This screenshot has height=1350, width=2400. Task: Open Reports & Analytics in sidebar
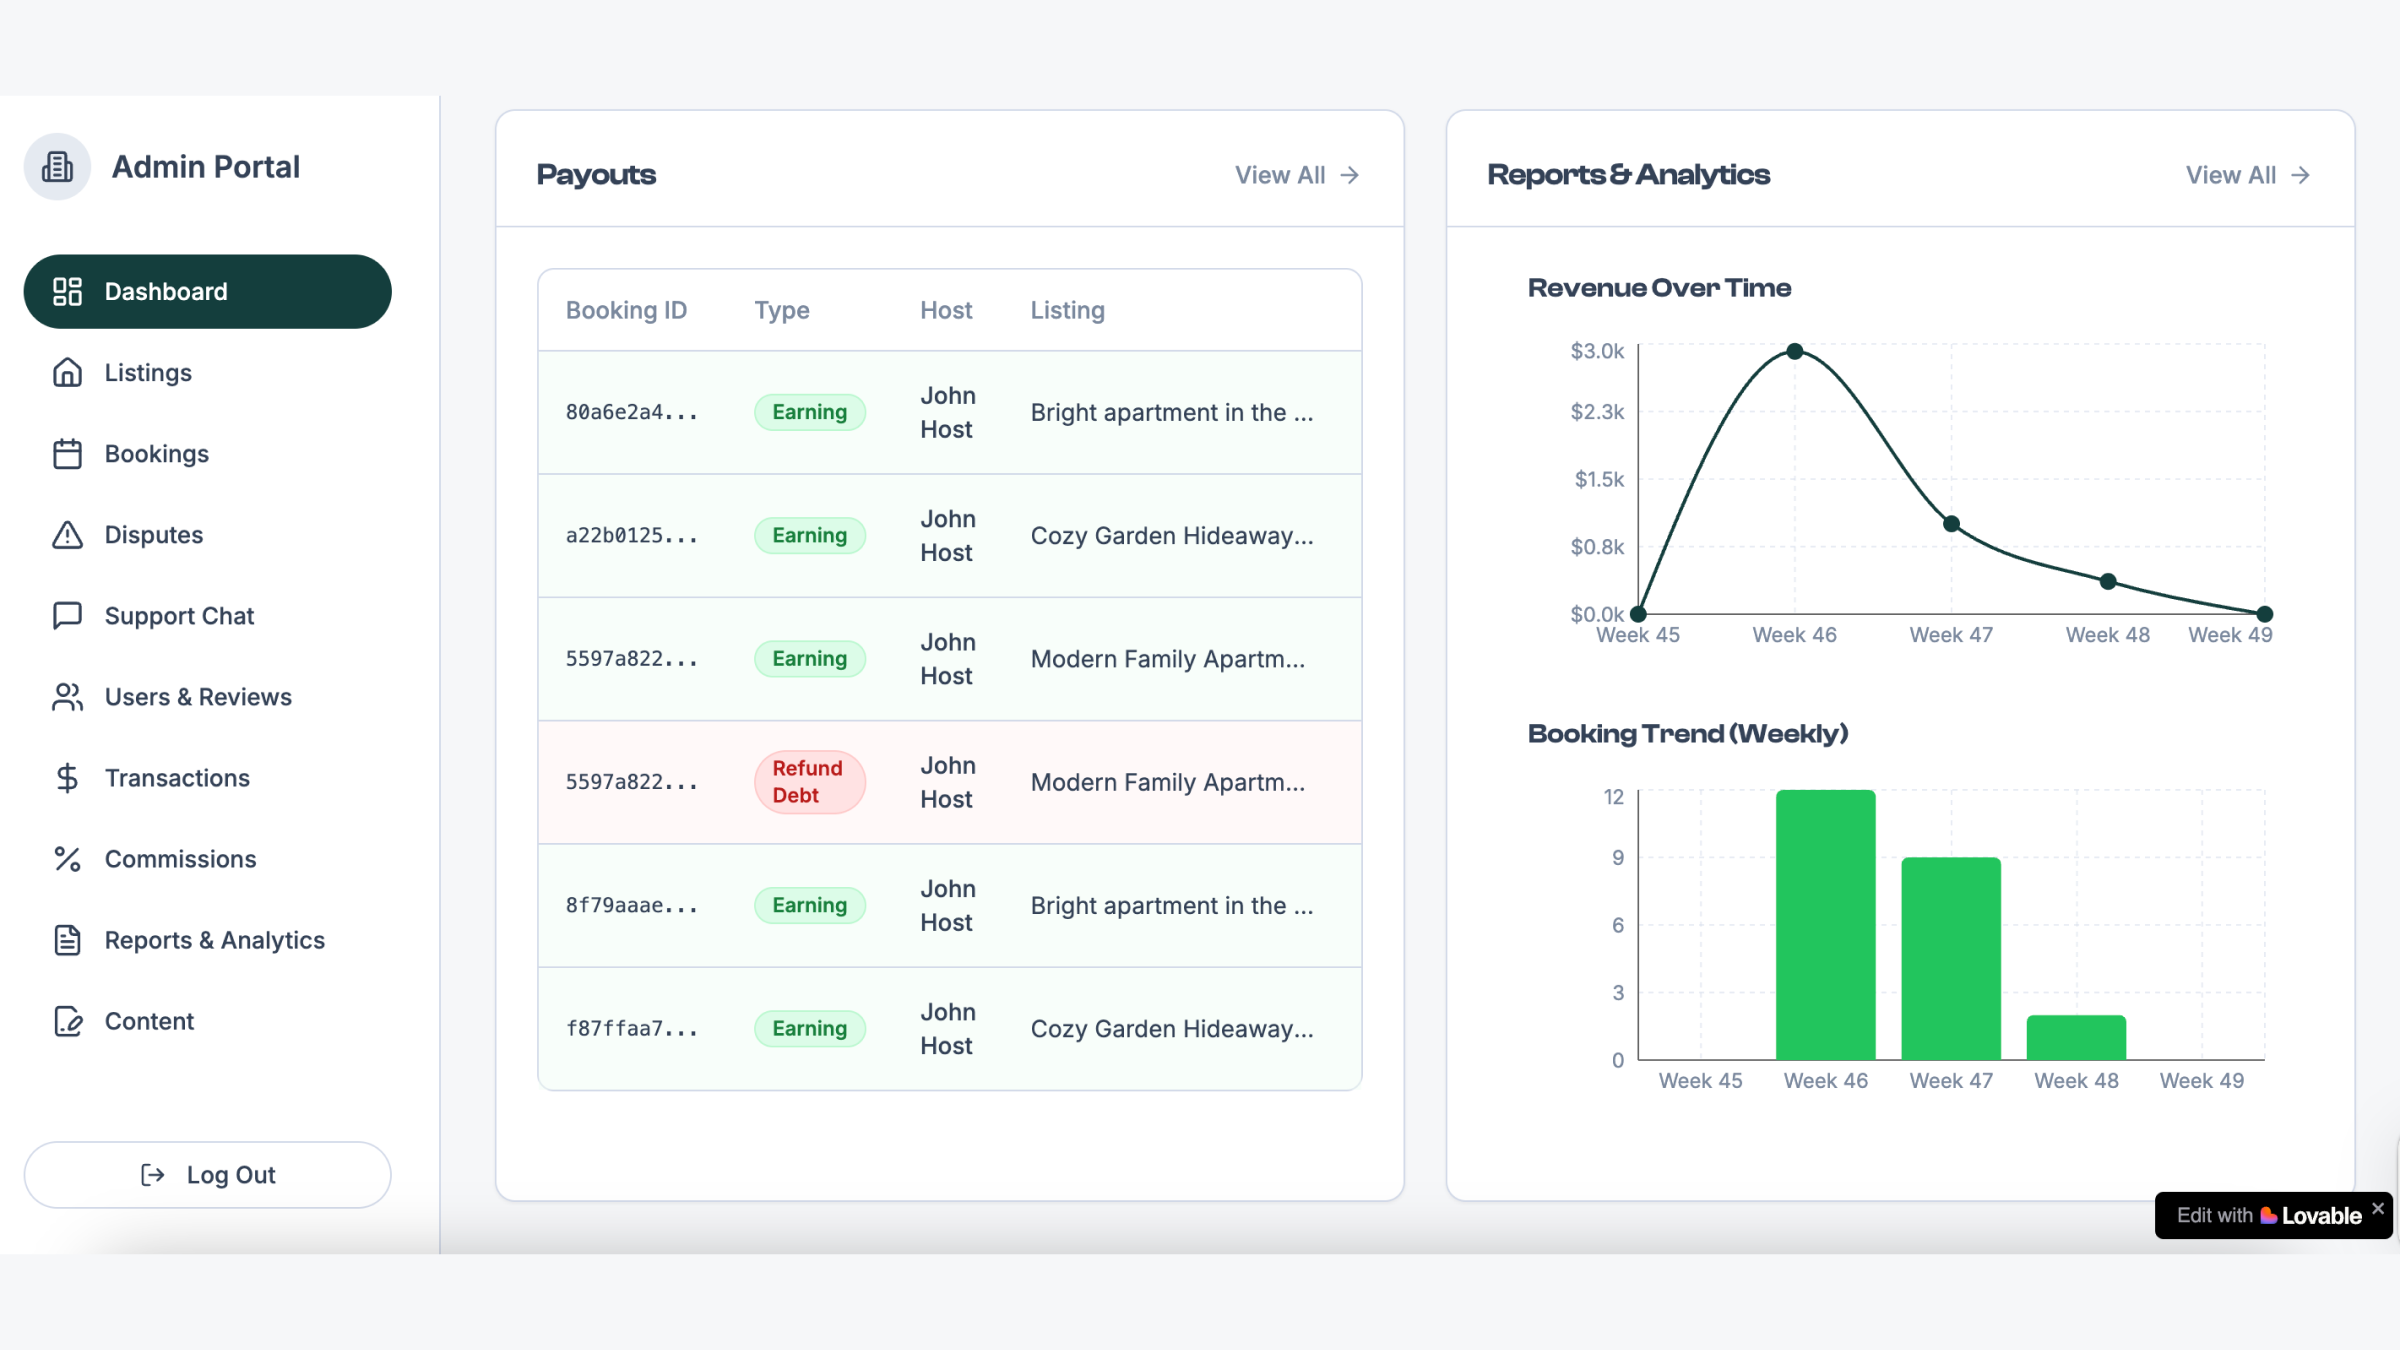point(214,940)
